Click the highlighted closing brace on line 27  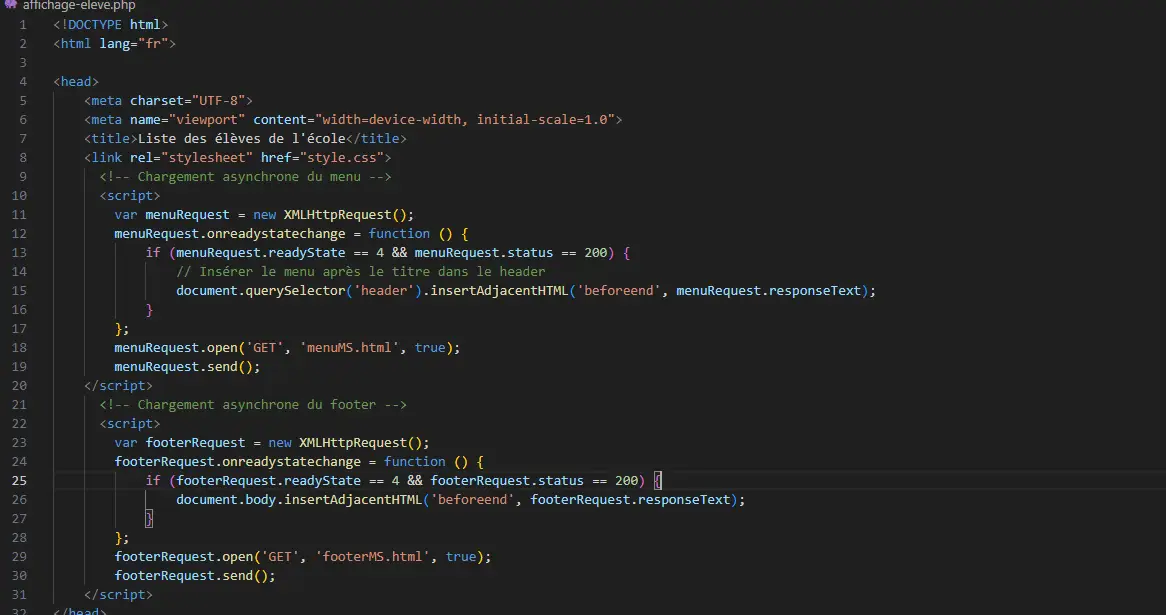click(x=149, y=519)
